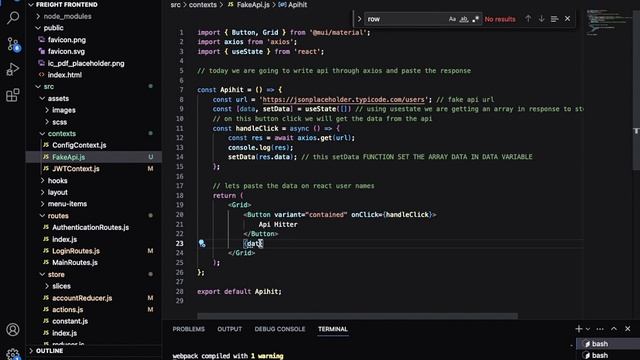Switch to the OUTPUT panel tab
Screen dimensions: 640x360
click(229, 329)
